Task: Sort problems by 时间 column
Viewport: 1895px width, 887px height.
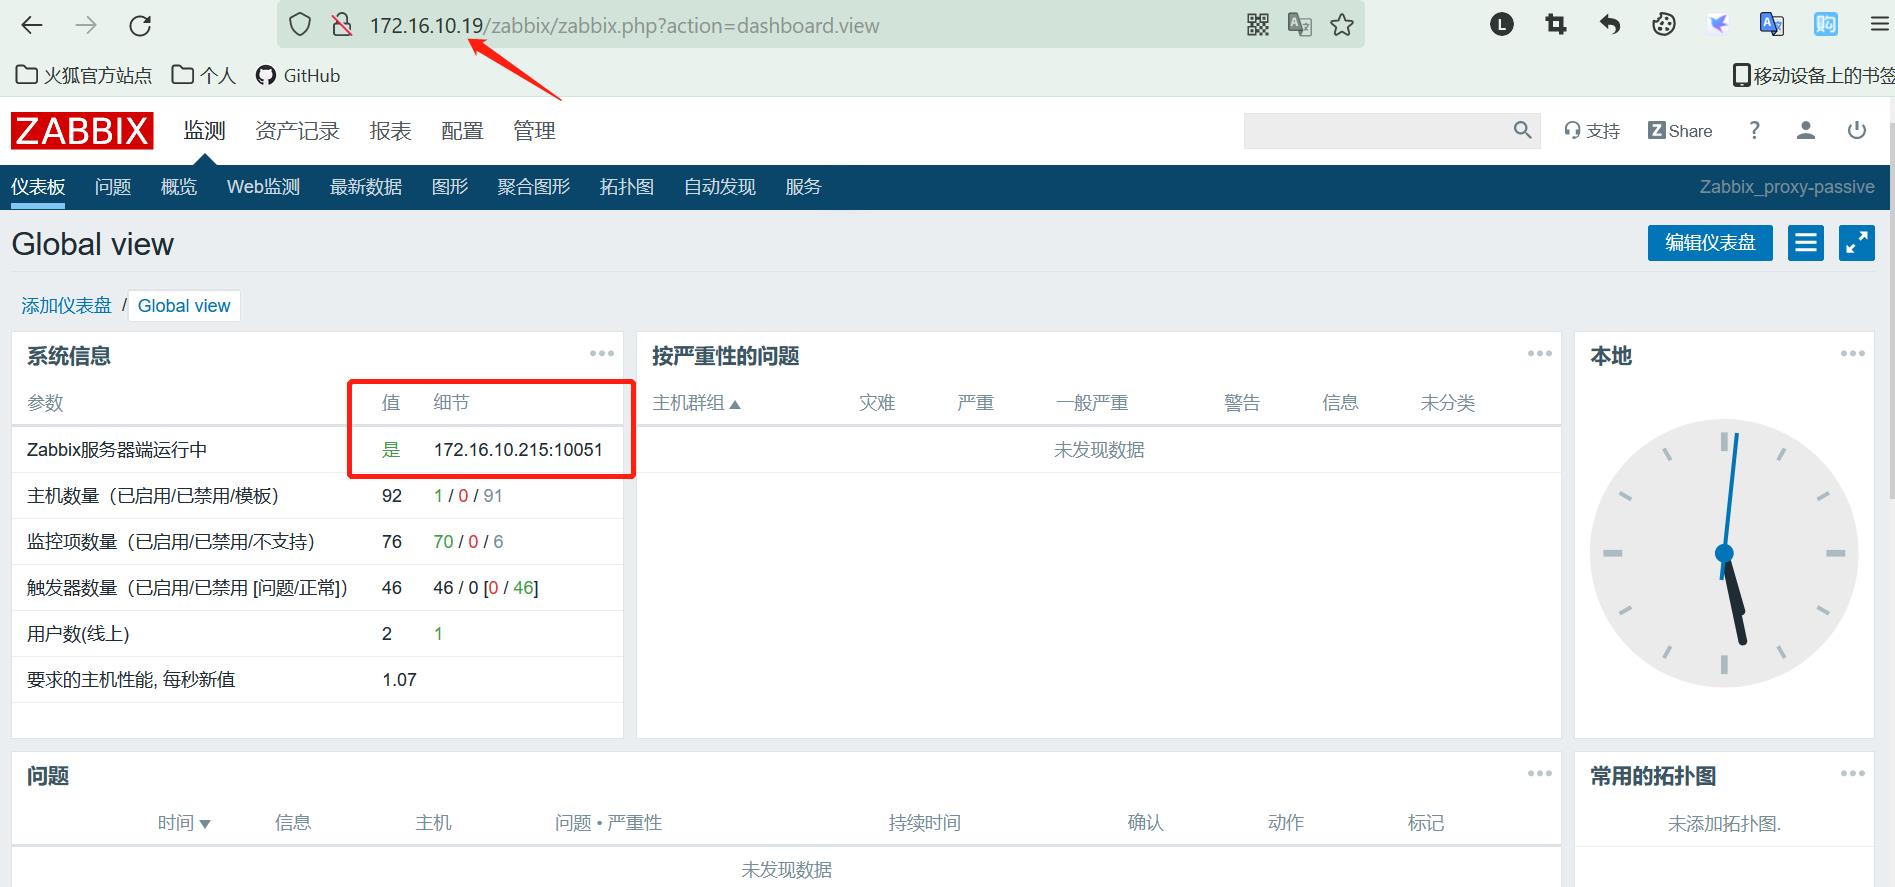Action: point(184,823)
